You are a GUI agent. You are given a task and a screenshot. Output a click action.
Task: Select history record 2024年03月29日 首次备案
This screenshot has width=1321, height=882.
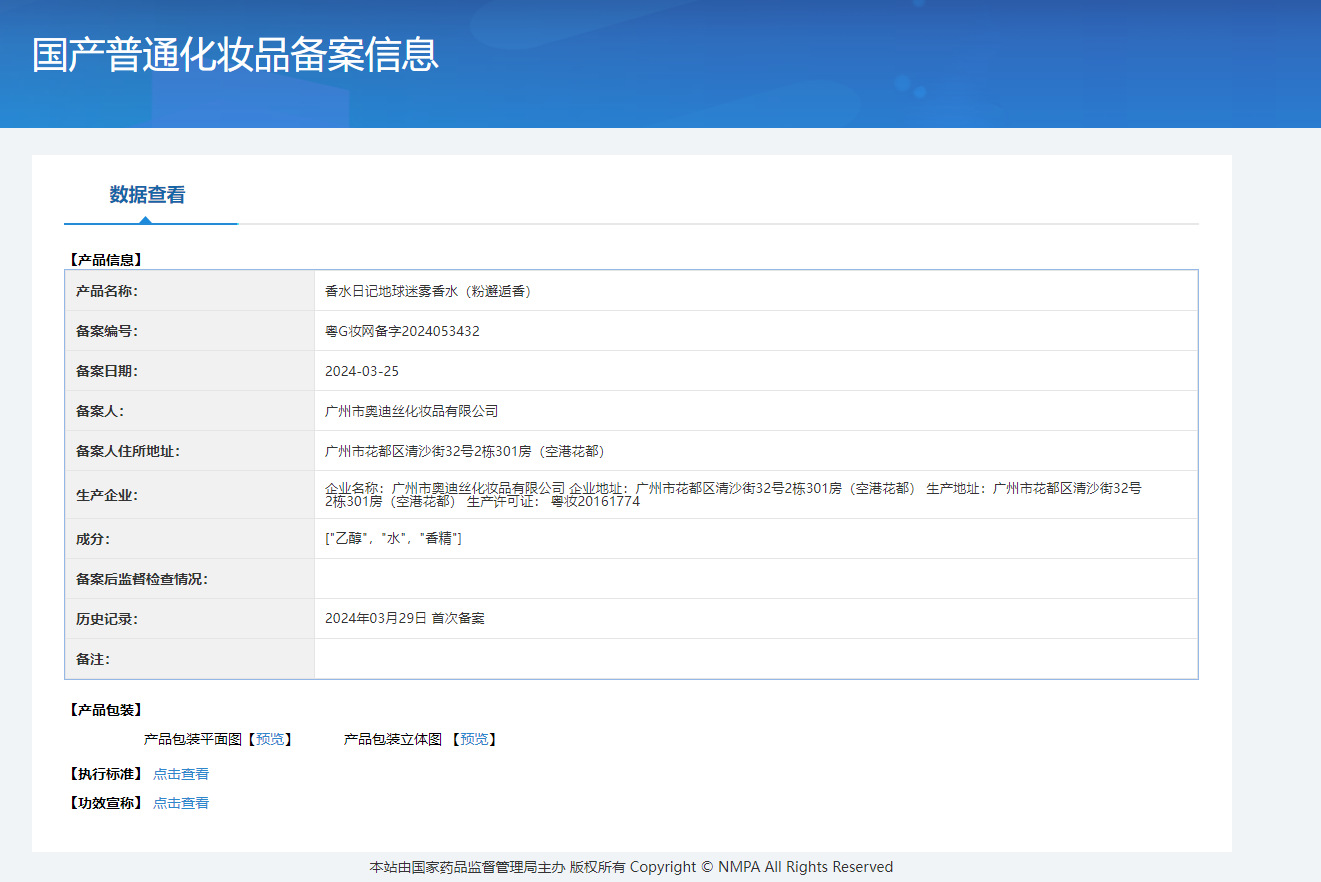coord(405,619)
